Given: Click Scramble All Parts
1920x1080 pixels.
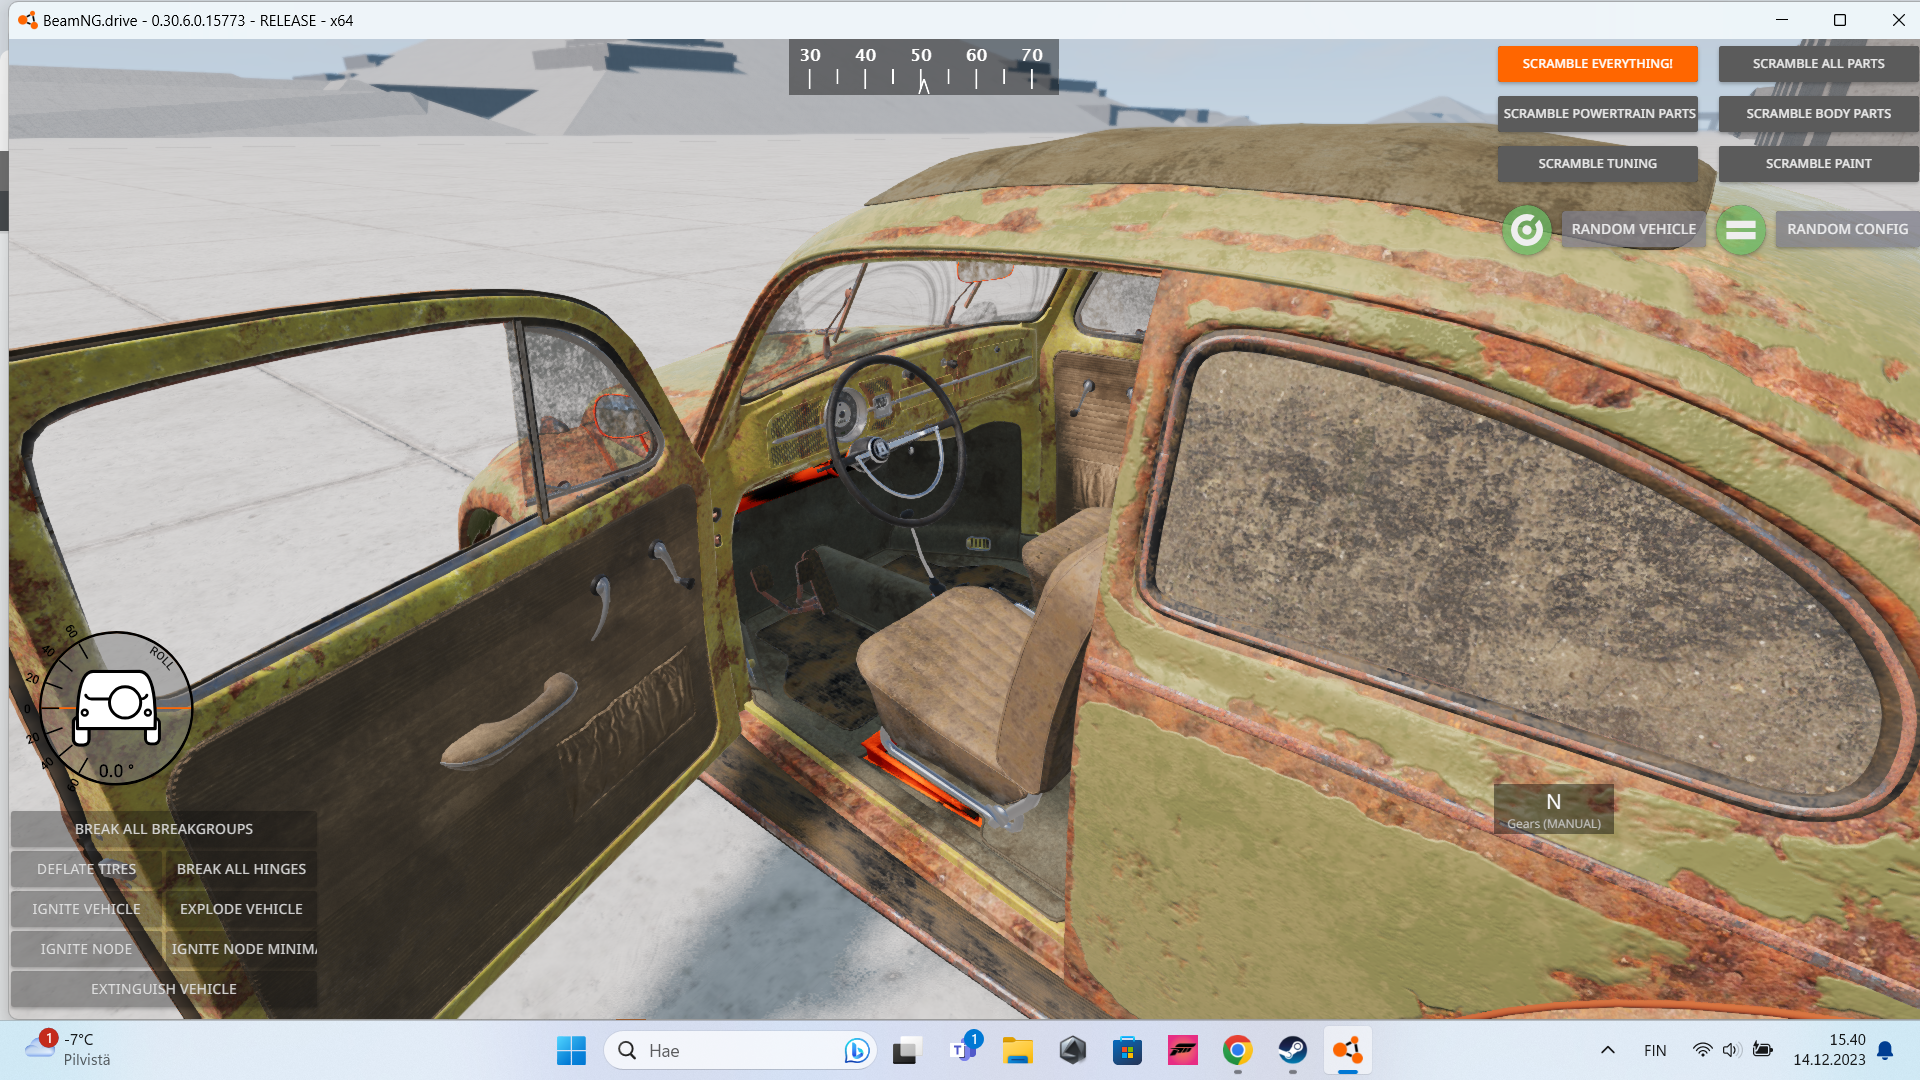Looking at the screenshot, I should [1817, 63].
